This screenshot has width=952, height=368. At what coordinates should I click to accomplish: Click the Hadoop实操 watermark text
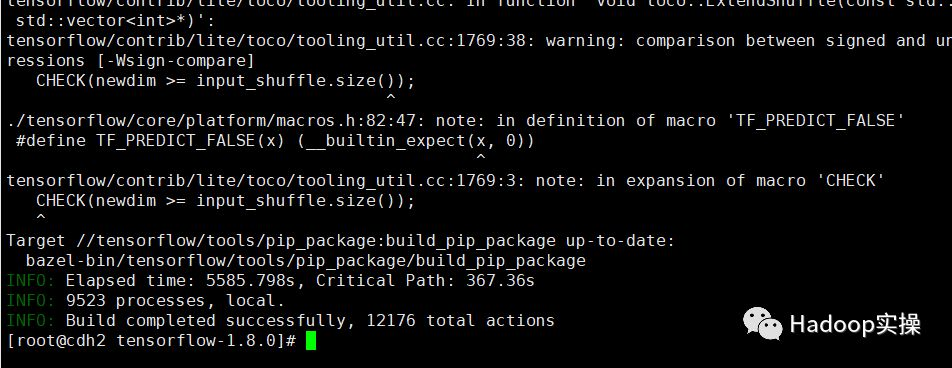(x=855, y=325)
